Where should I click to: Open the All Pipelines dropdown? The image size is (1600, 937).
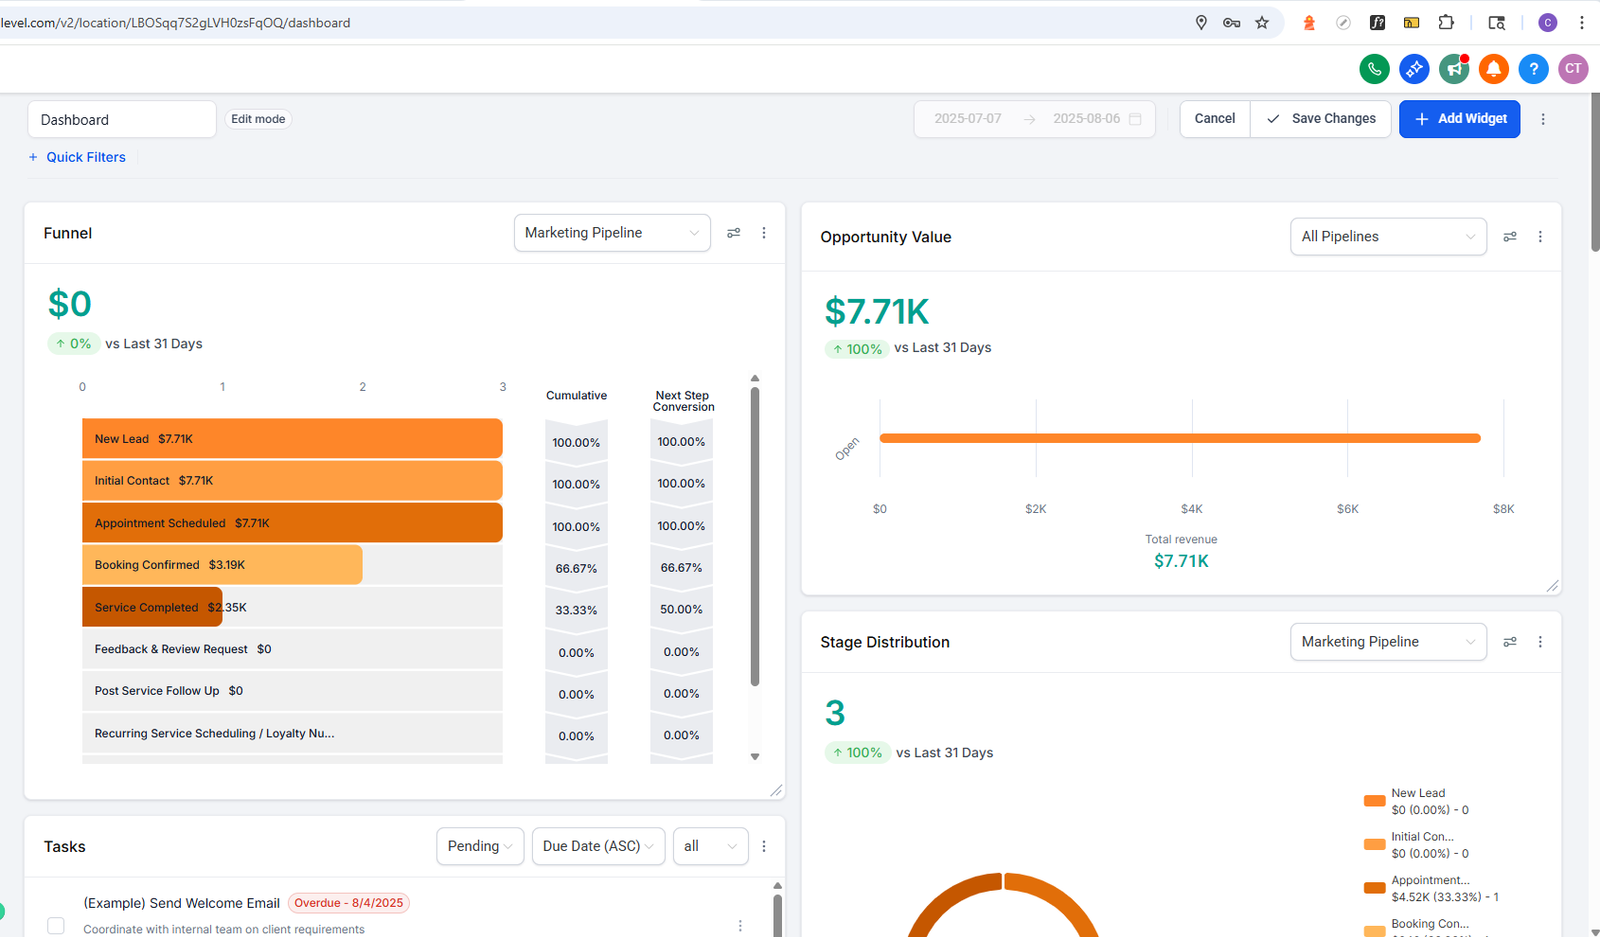[x=1387, y=237]
